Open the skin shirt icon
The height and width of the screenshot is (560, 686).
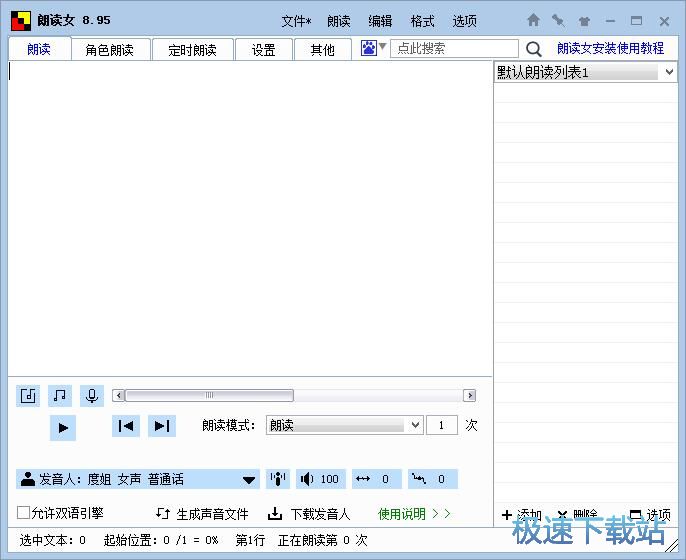pyautogui.click(x=584, y=21)
